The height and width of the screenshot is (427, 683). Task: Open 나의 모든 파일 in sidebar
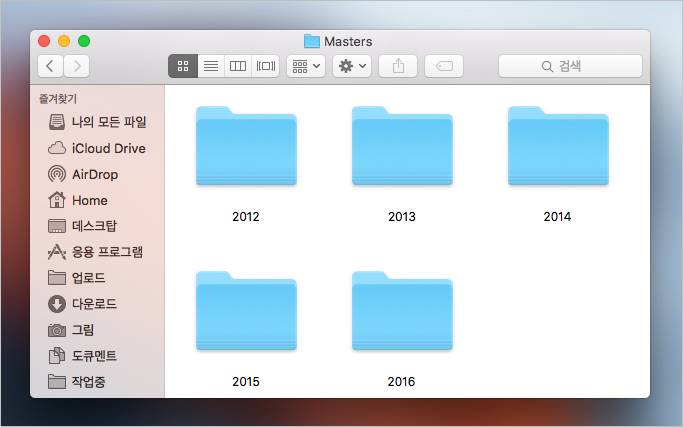(97, 122)
